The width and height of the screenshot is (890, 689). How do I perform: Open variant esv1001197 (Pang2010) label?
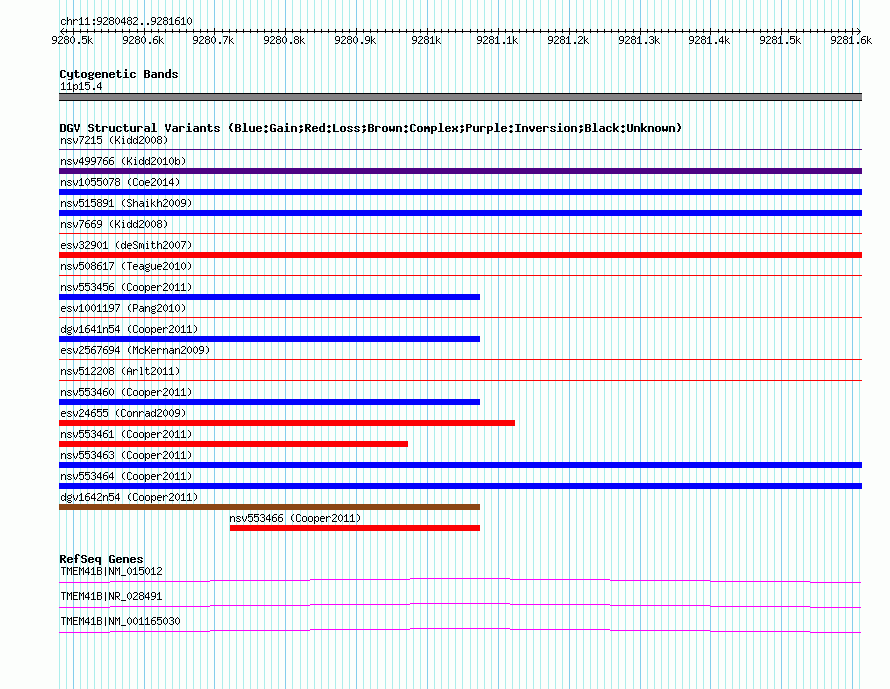point(123,308)
